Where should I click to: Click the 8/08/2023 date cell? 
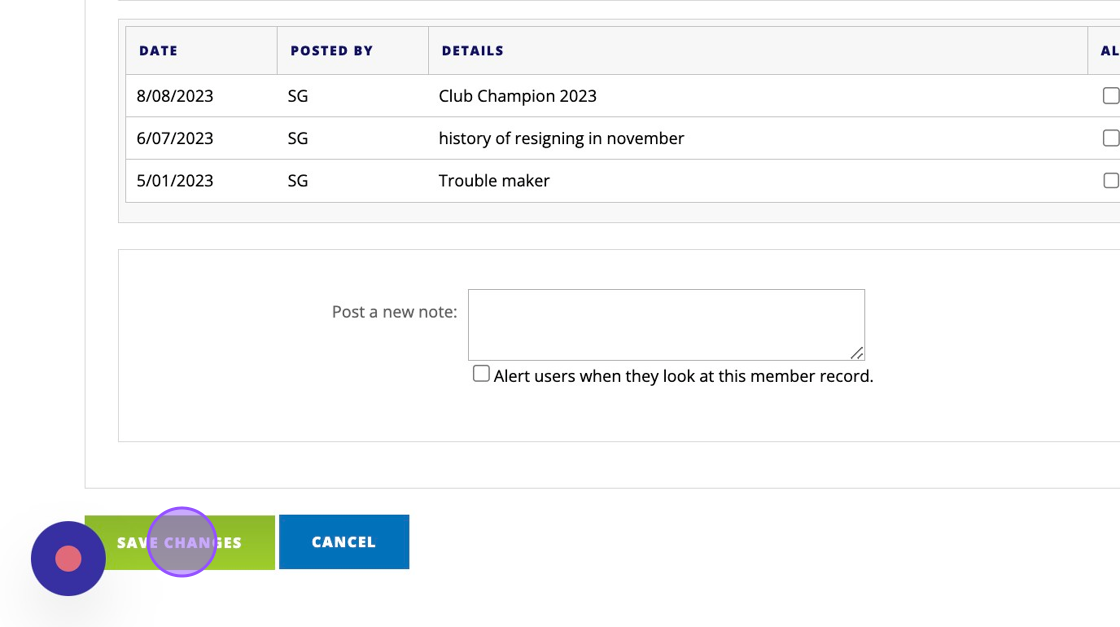point(175,96)
